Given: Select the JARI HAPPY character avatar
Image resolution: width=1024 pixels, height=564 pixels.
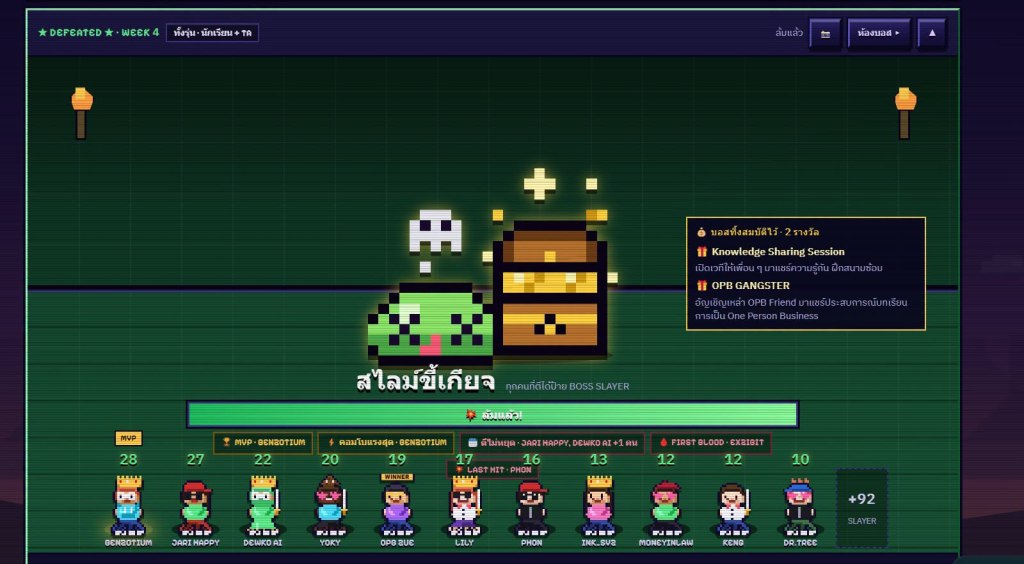Looking at the screenshot, I should tap(196, 507).
